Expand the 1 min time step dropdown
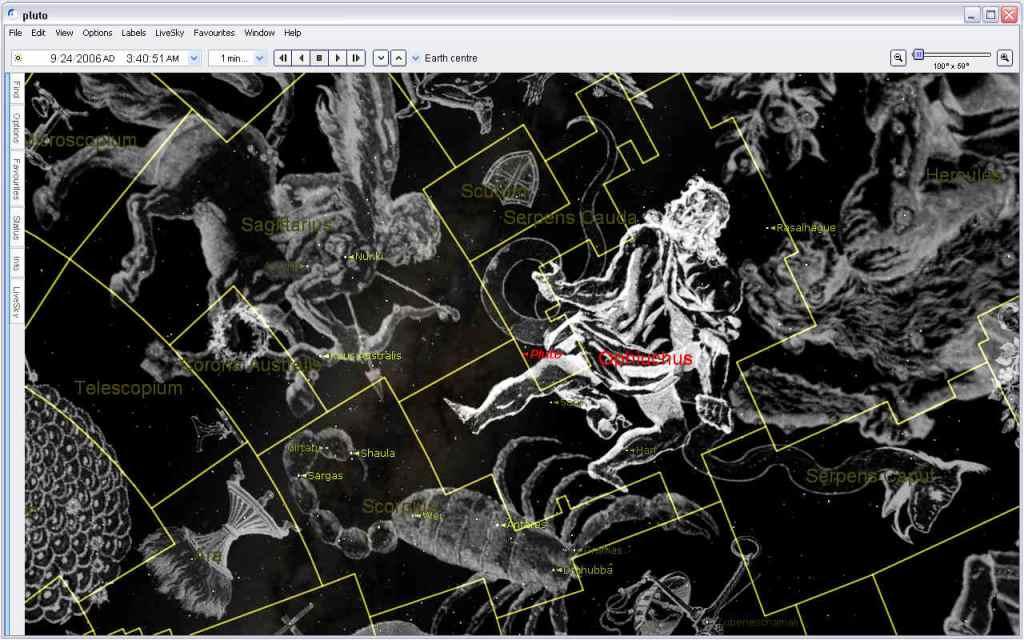The image size is (1024, 640). click(259, 58)
